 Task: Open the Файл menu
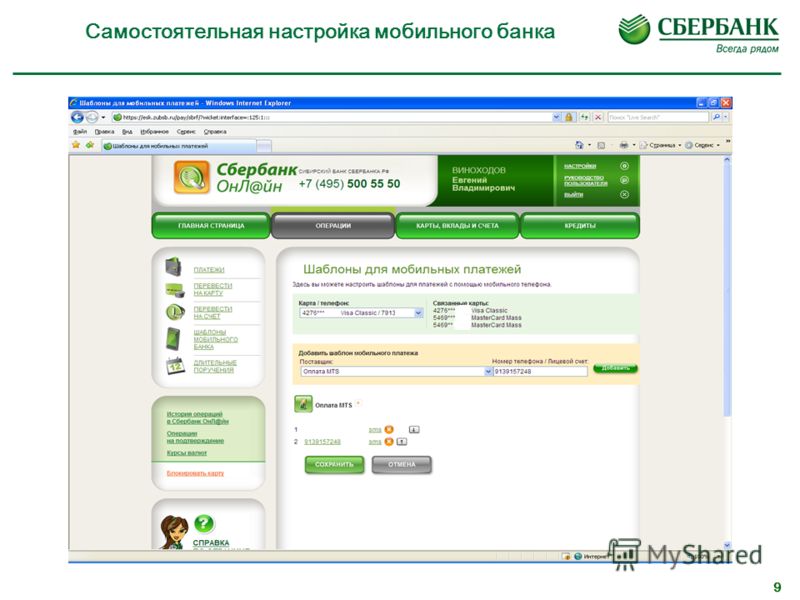[x=80, y=132]
